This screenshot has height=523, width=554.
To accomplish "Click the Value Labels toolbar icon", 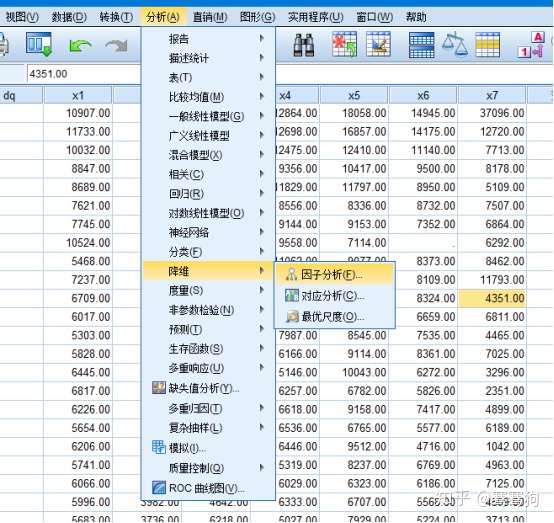I will (531, 45).
